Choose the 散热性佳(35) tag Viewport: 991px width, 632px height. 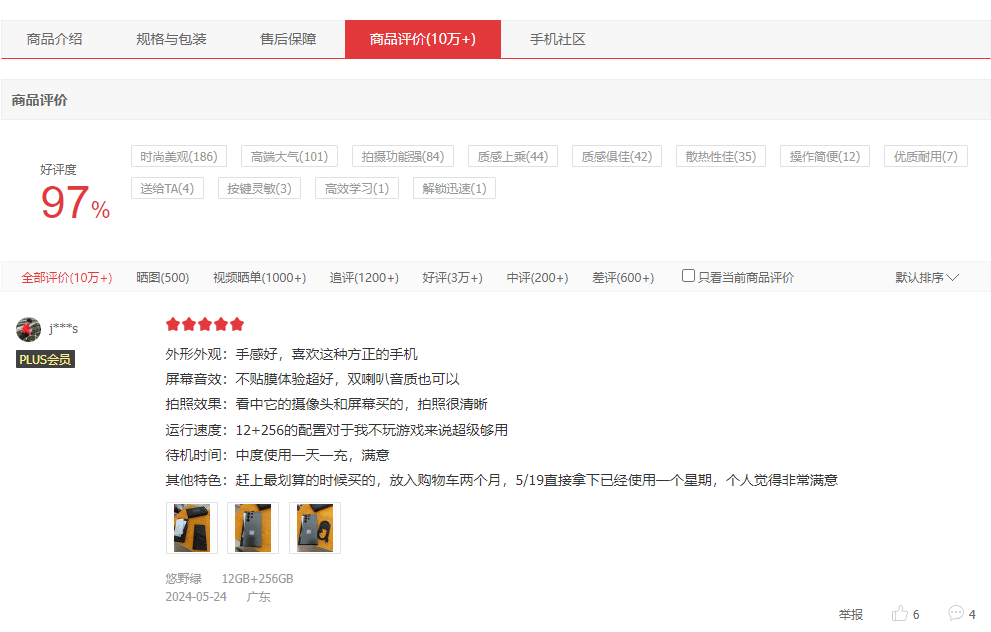[x=720, y=156]
